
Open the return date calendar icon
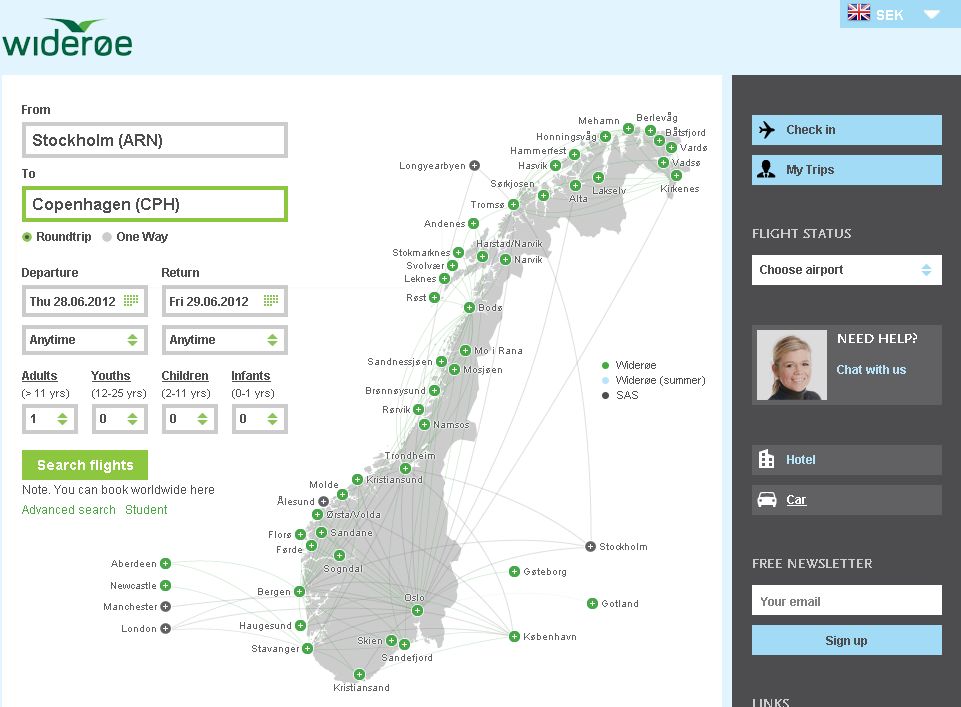pyautogui.click(x=271, y=301)
